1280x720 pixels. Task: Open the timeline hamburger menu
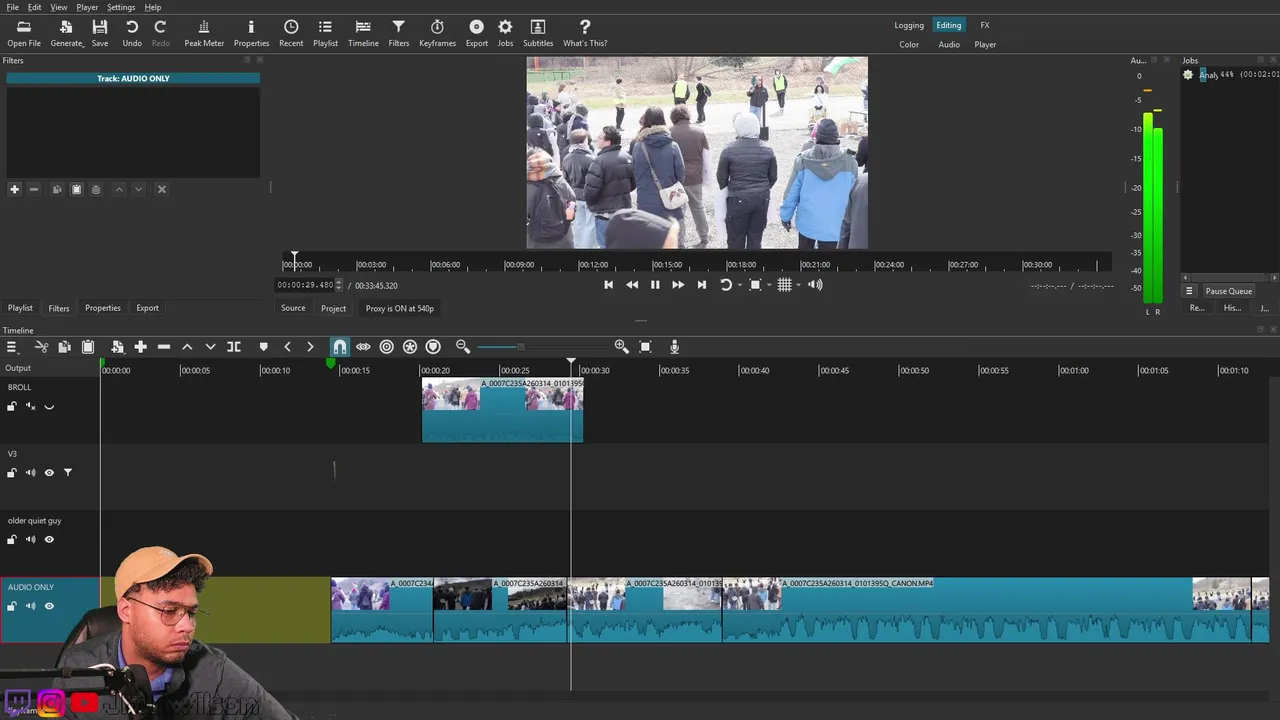coord(12,347)
